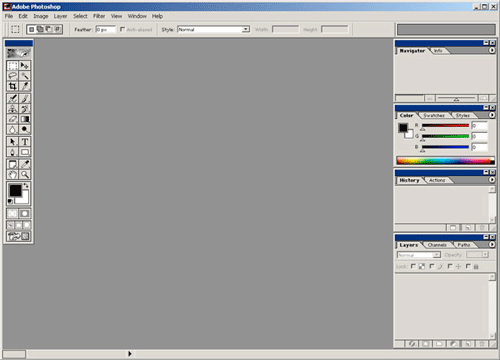Viewport: 500px width, 360px height.
Task: Select the Eyedropper tool
Action: pos(25,164)
